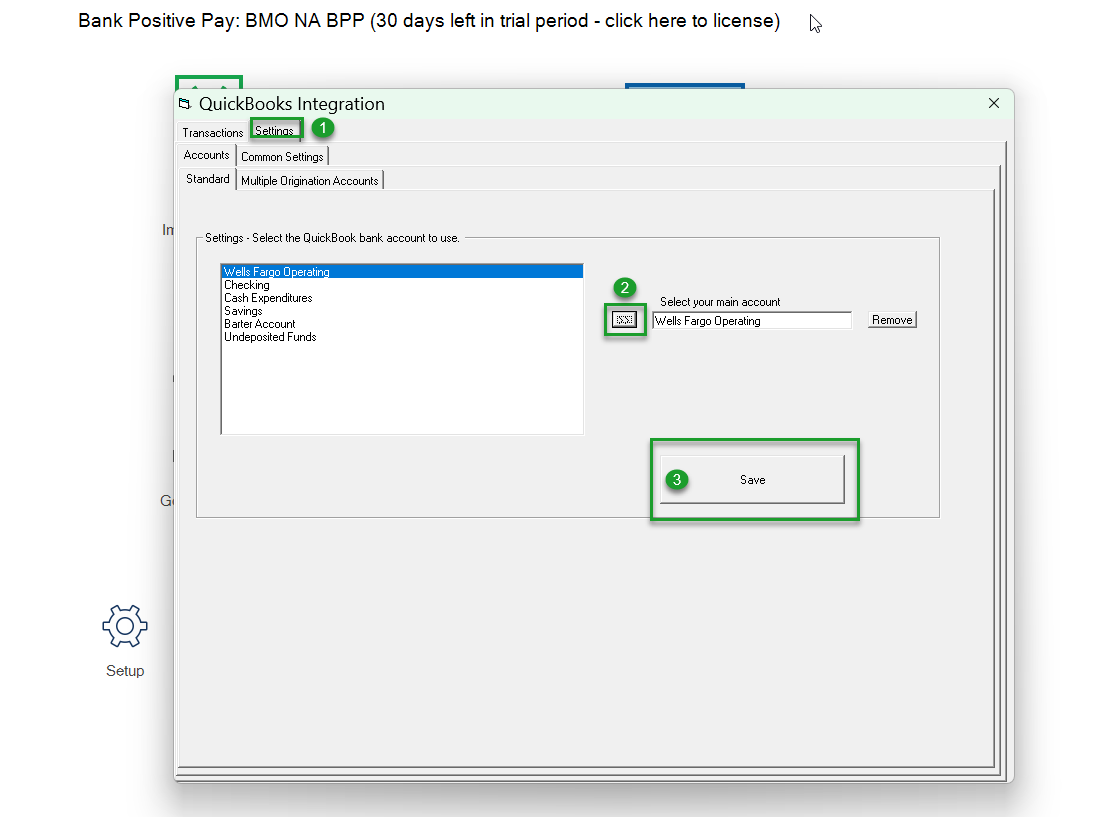
Task: Choose Barter Account from the list
Action: tap(260, 324)
